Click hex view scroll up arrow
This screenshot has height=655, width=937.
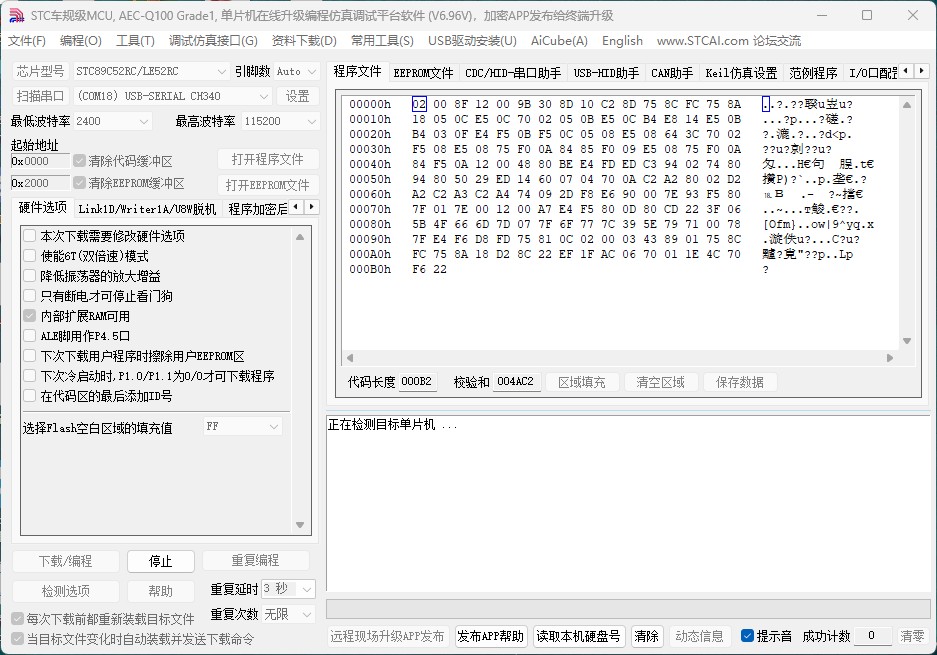(907, 105)
